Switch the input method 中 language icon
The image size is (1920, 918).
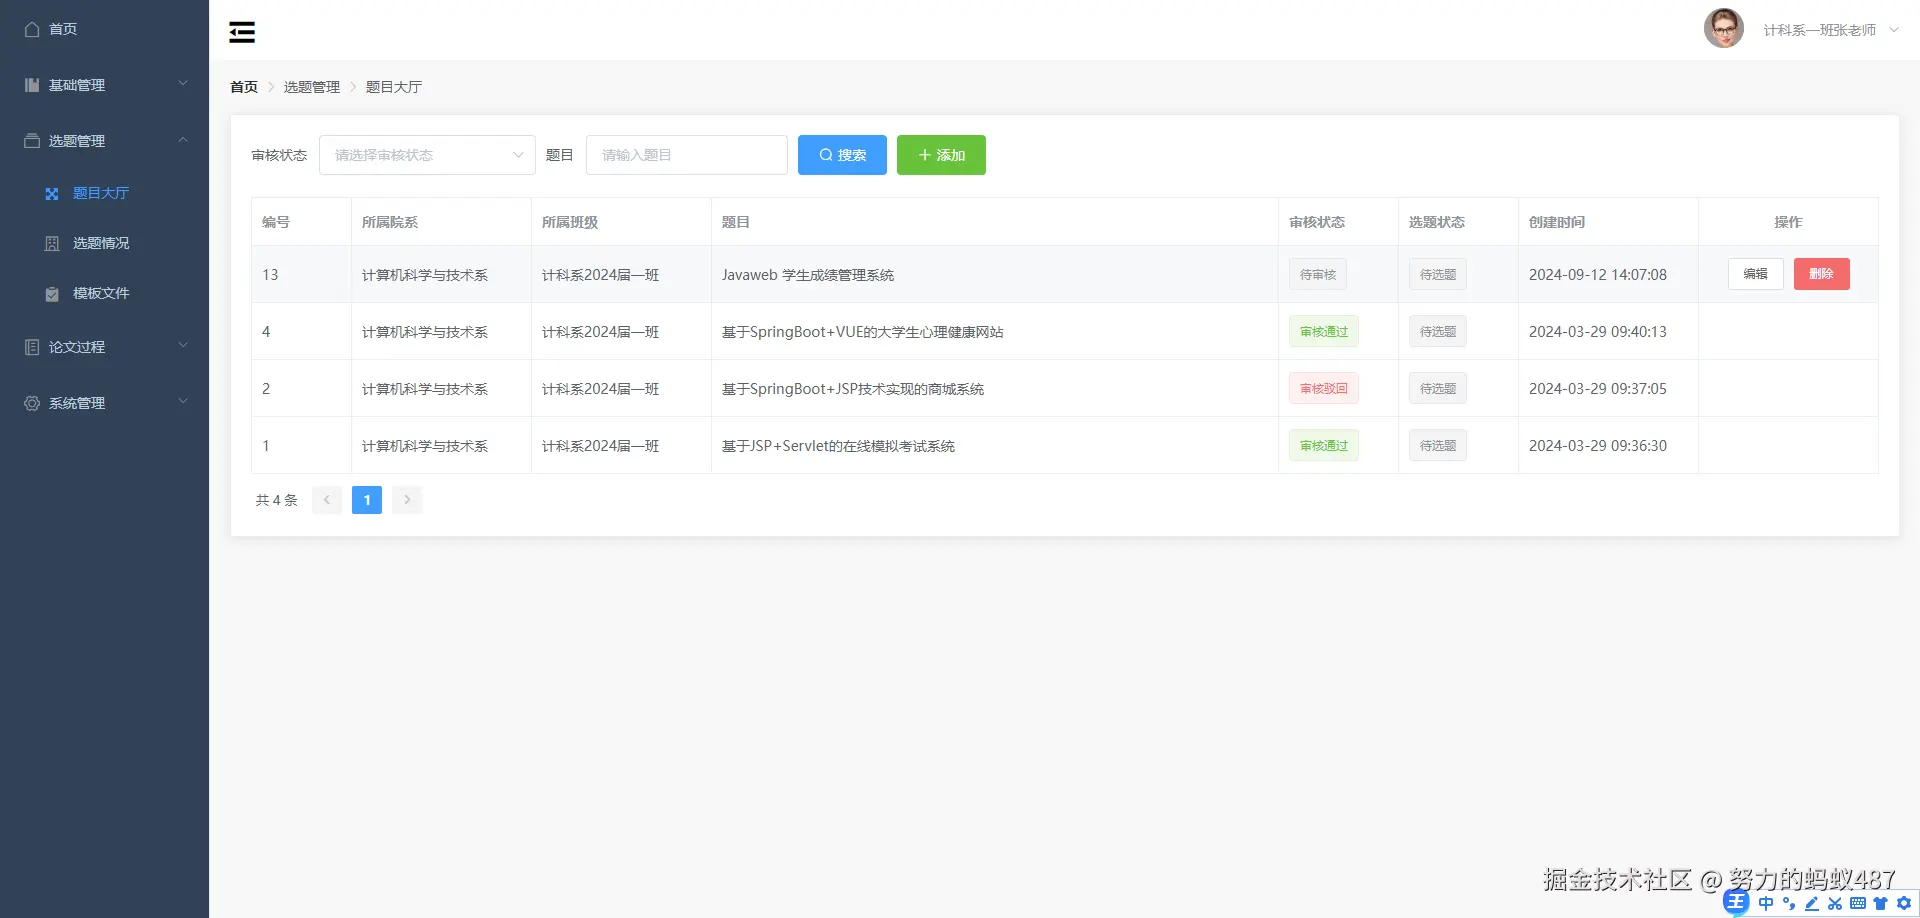(1766, 904)
